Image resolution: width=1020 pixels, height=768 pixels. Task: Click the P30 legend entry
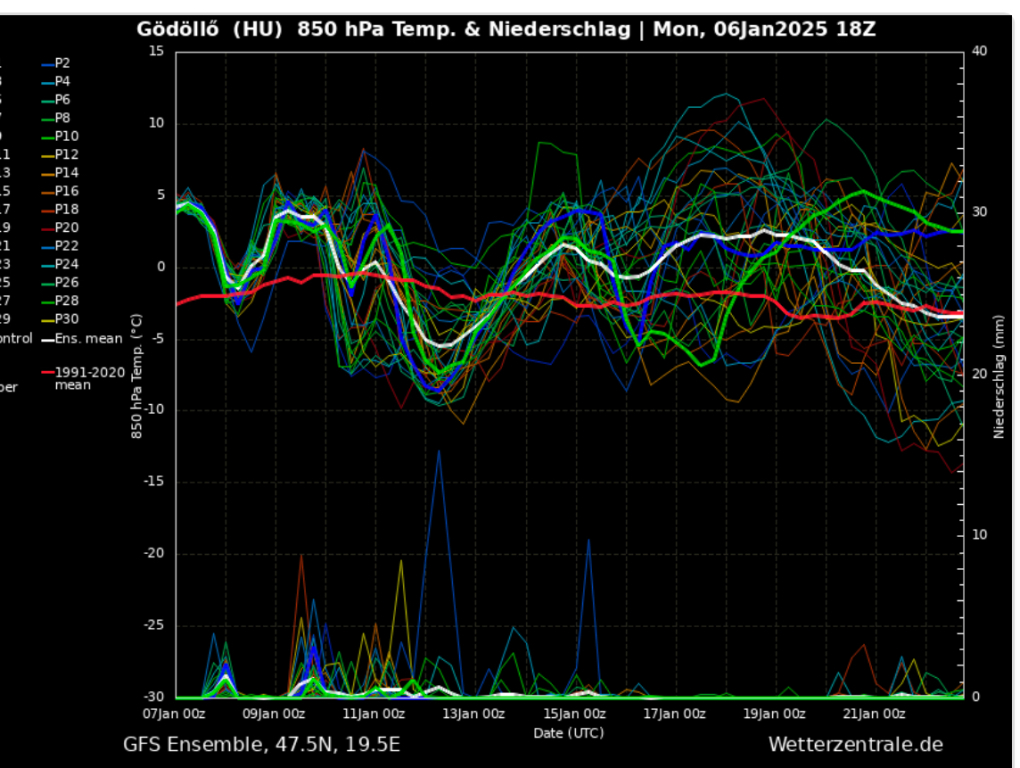coord(66,319)
